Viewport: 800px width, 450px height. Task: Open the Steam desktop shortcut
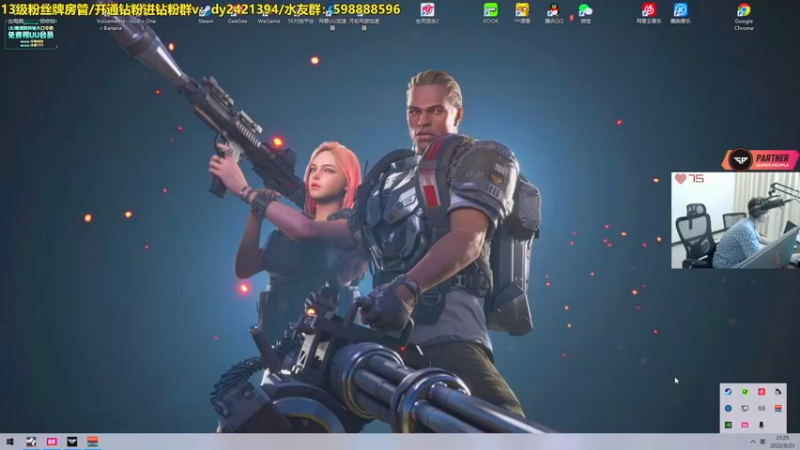pyautogui.click(x=206, y=15)
